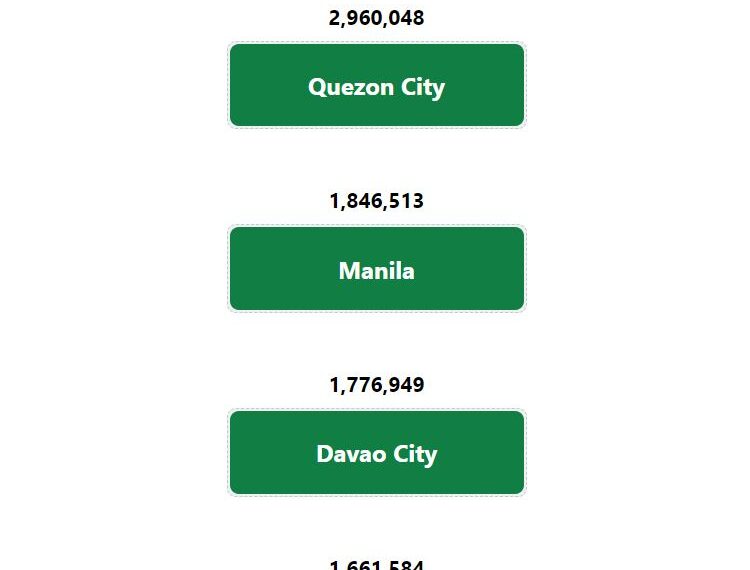Open the city with population 1,776,949
The image size is (750, 570).
377,452
